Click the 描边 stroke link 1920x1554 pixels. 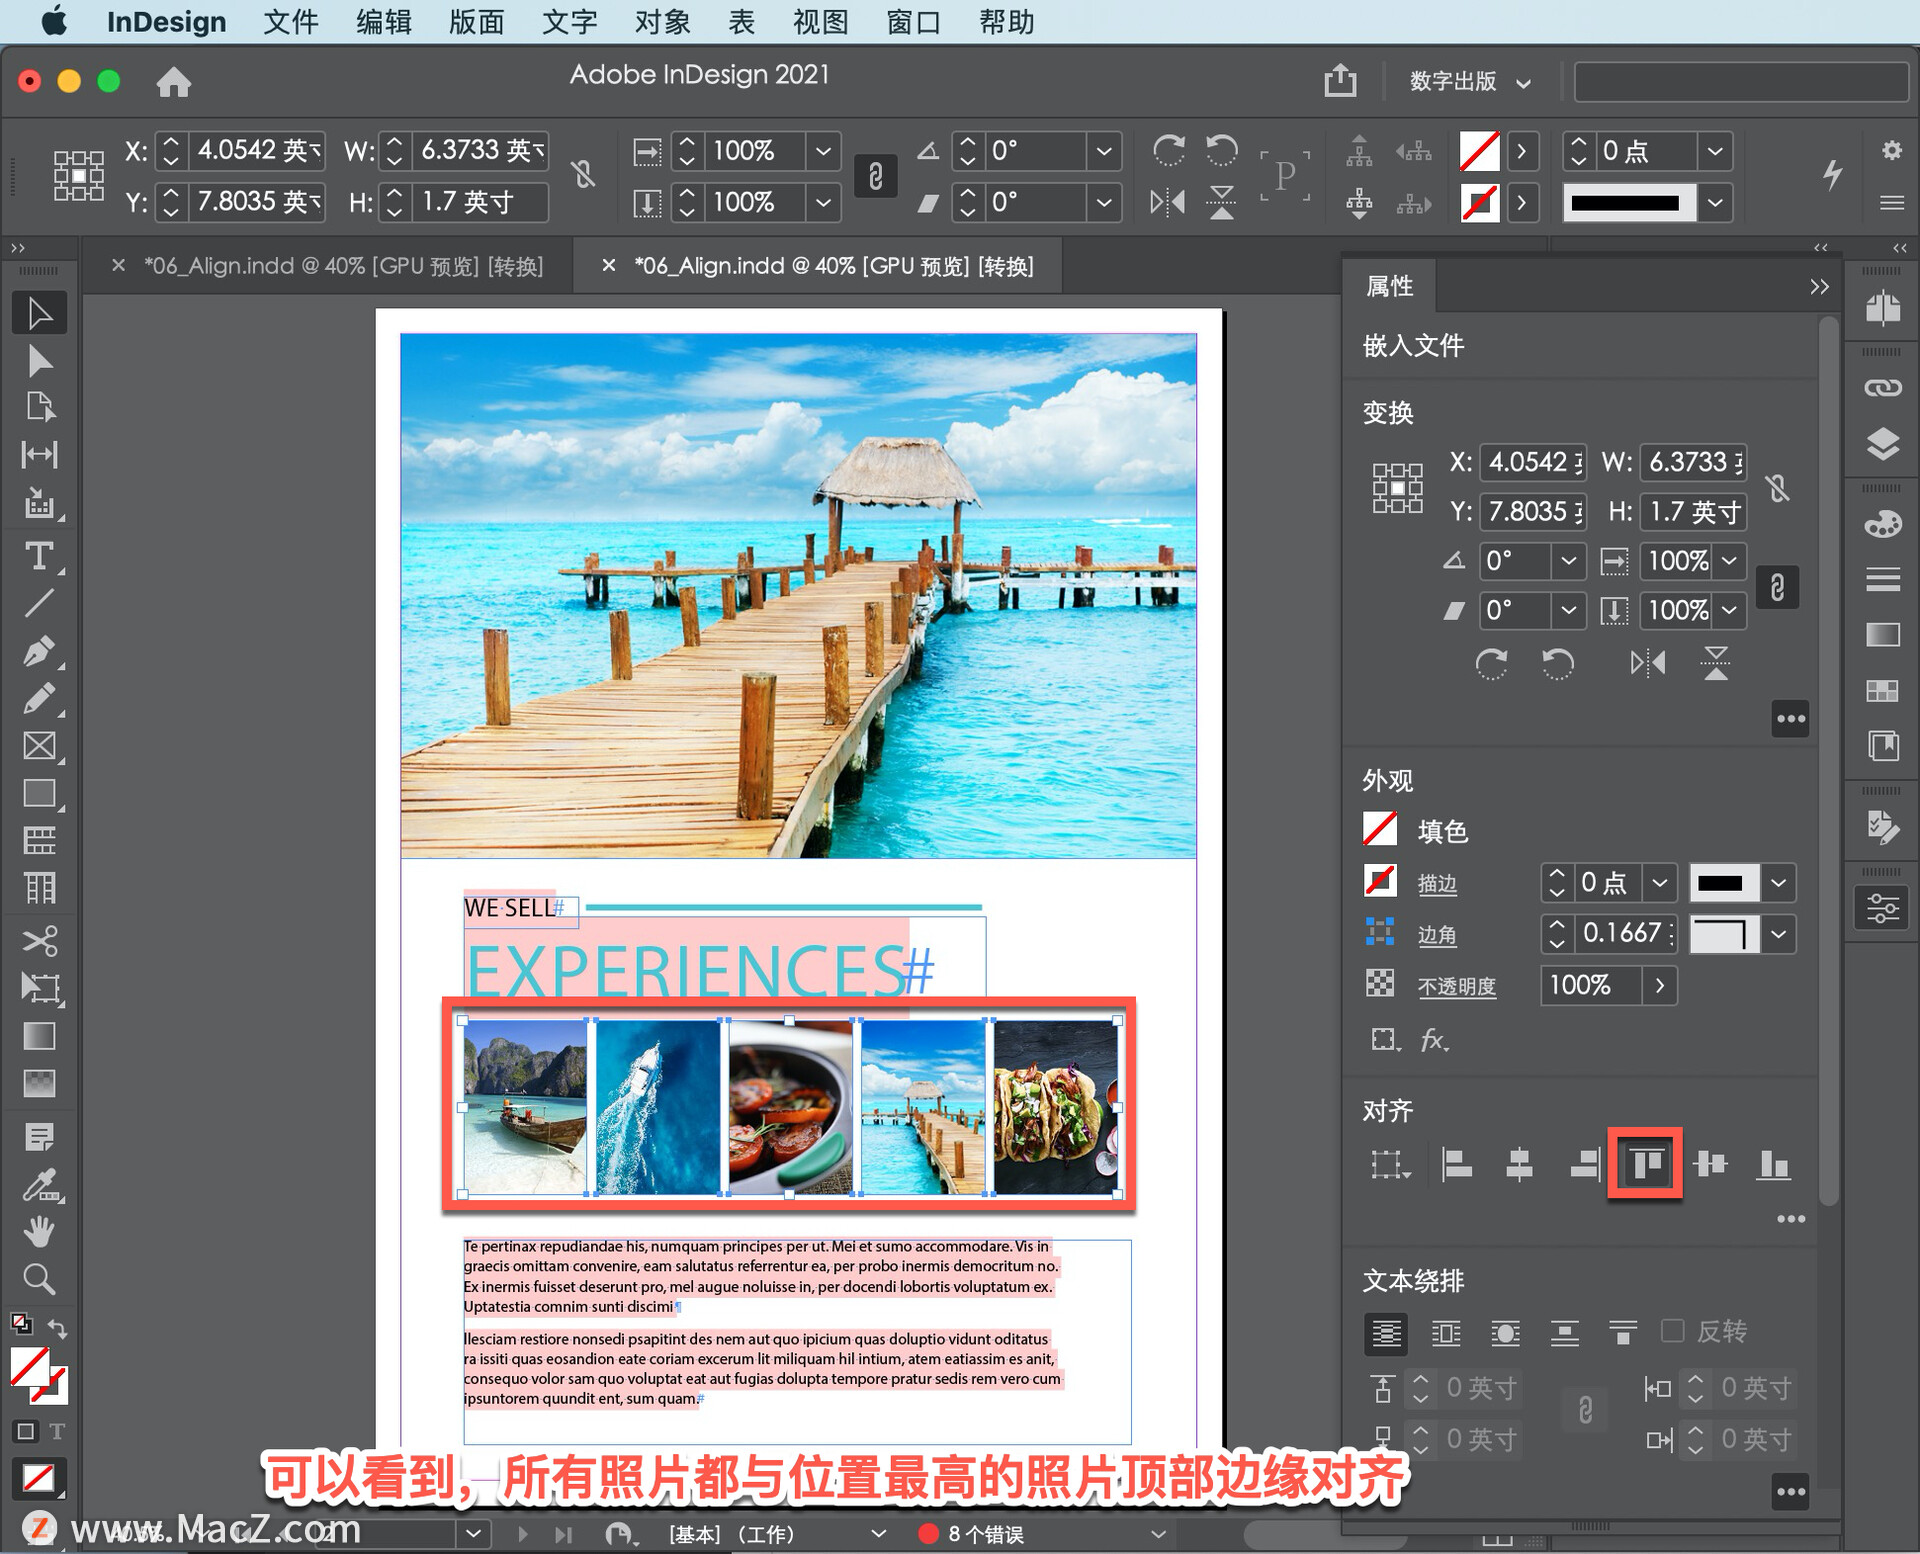tap(1437, 883)
